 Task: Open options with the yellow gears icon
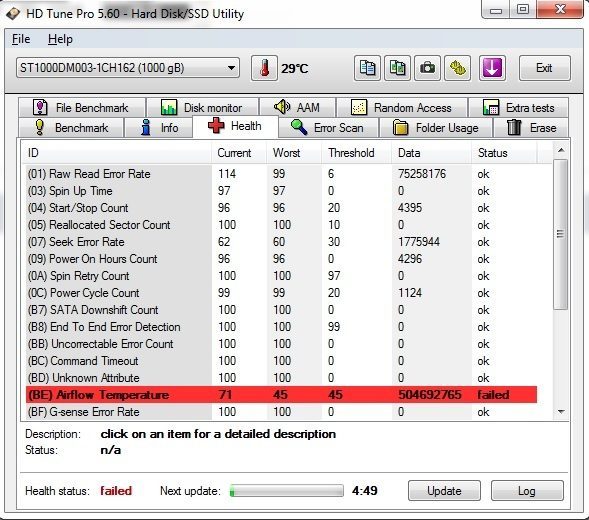click(457, 68)
